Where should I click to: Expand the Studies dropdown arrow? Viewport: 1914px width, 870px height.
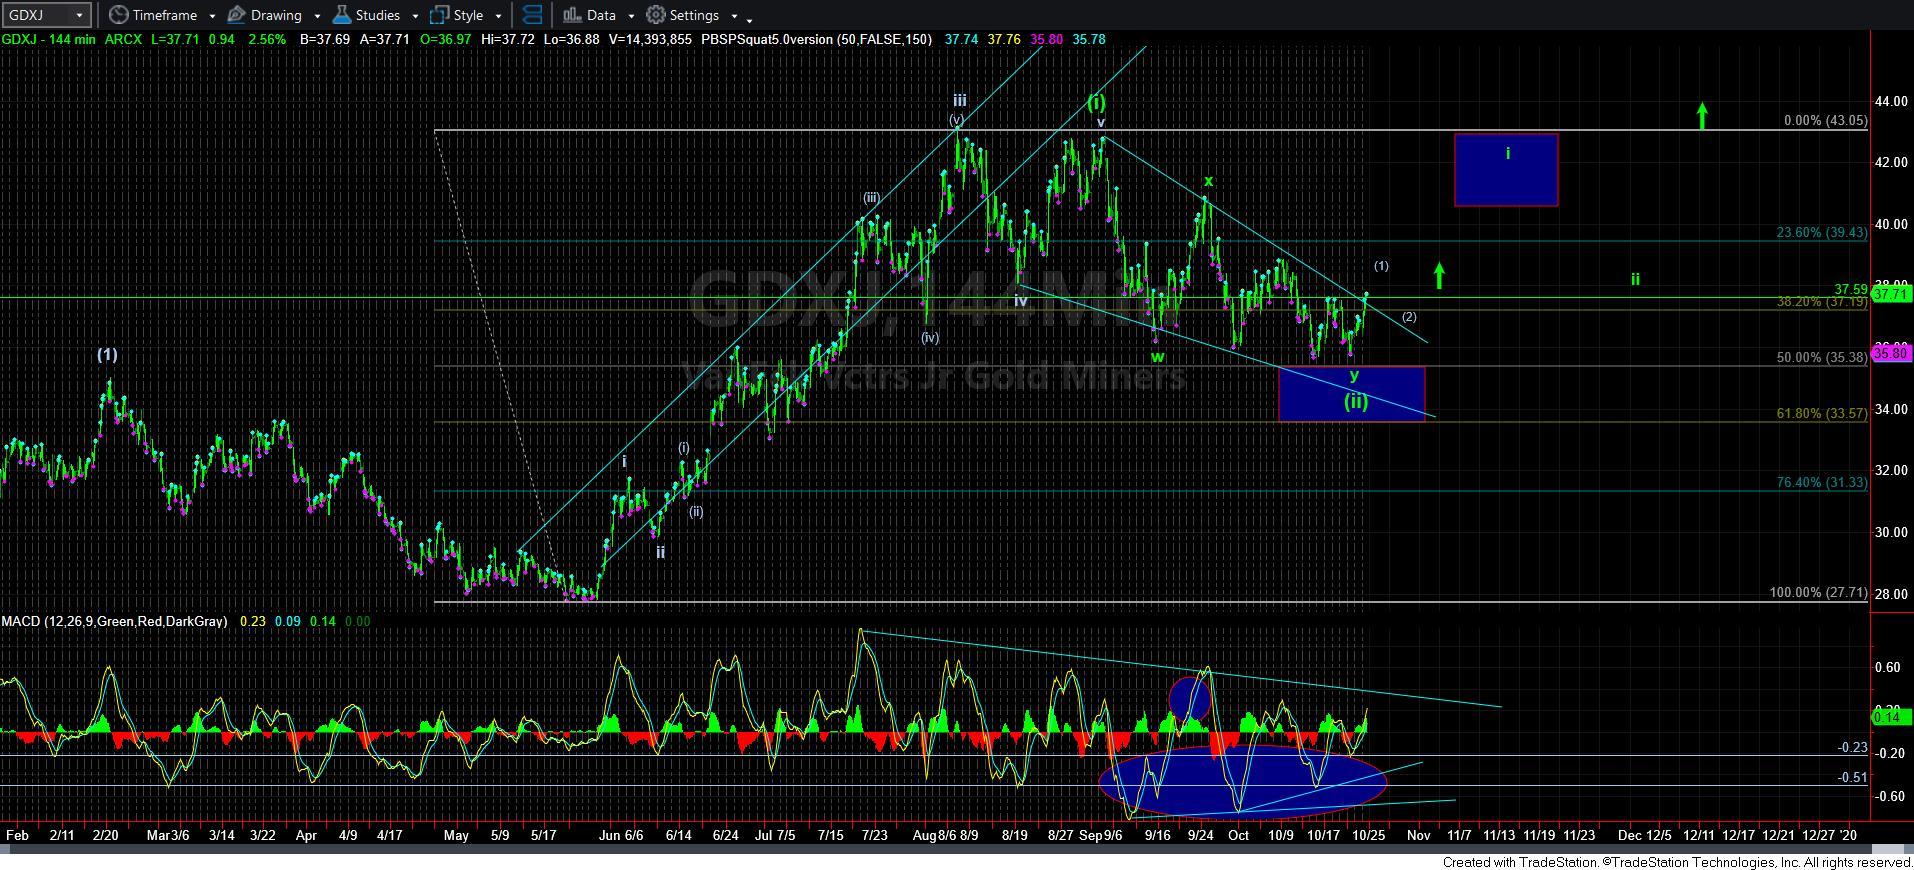point(415,16)
